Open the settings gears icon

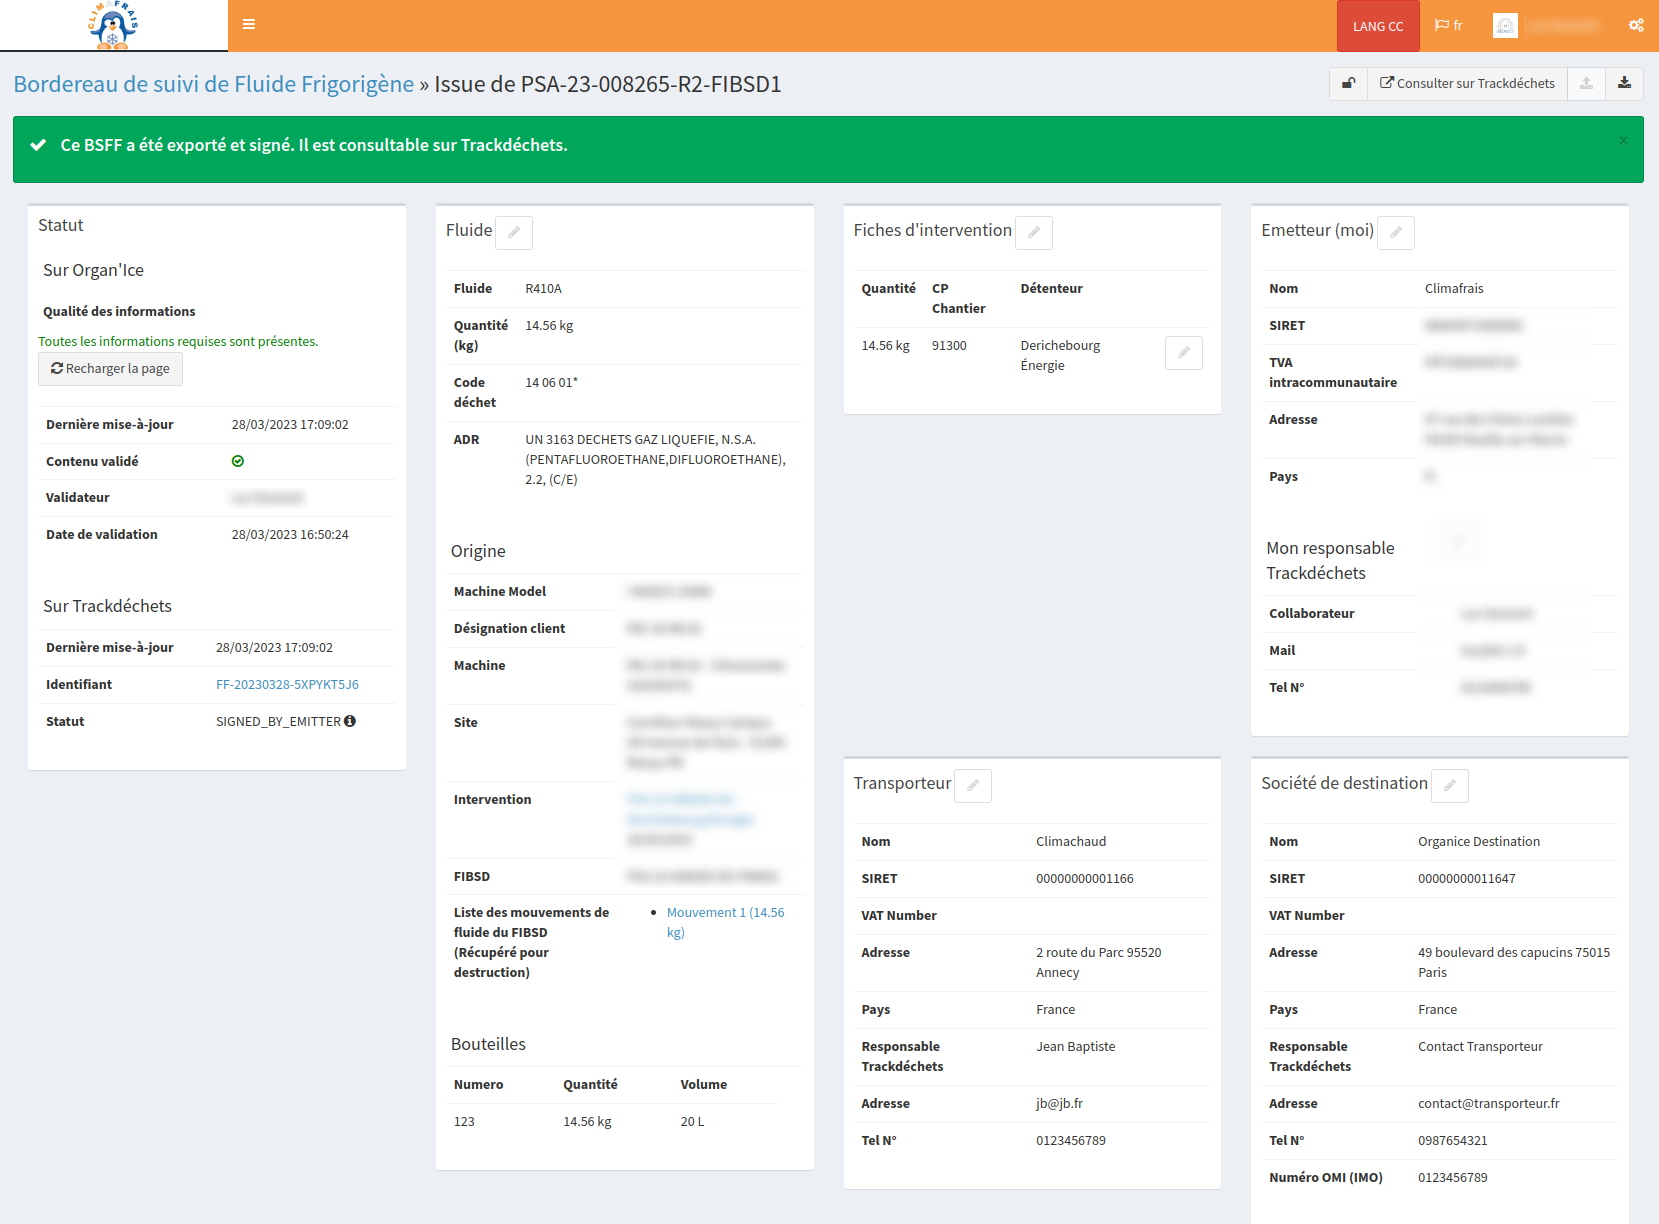[x=1636, y=26]
